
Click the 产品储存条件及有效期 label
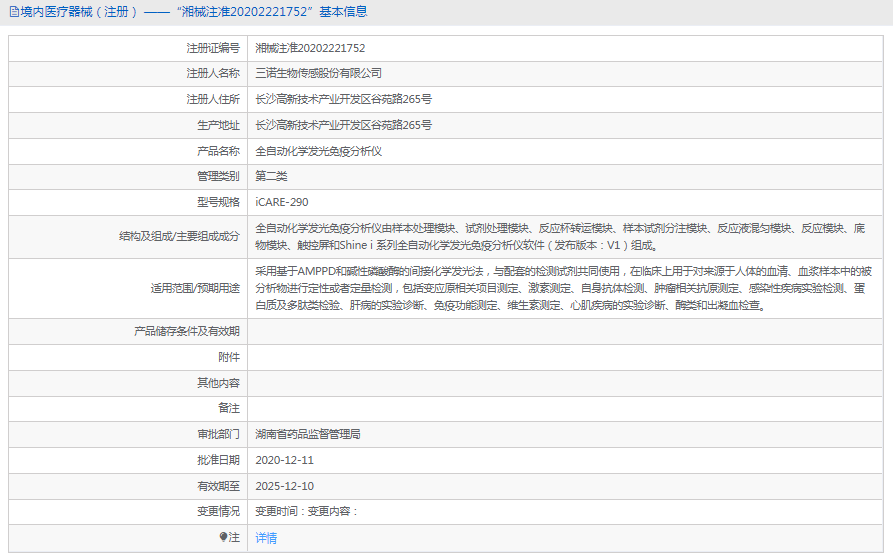(187, 331)
